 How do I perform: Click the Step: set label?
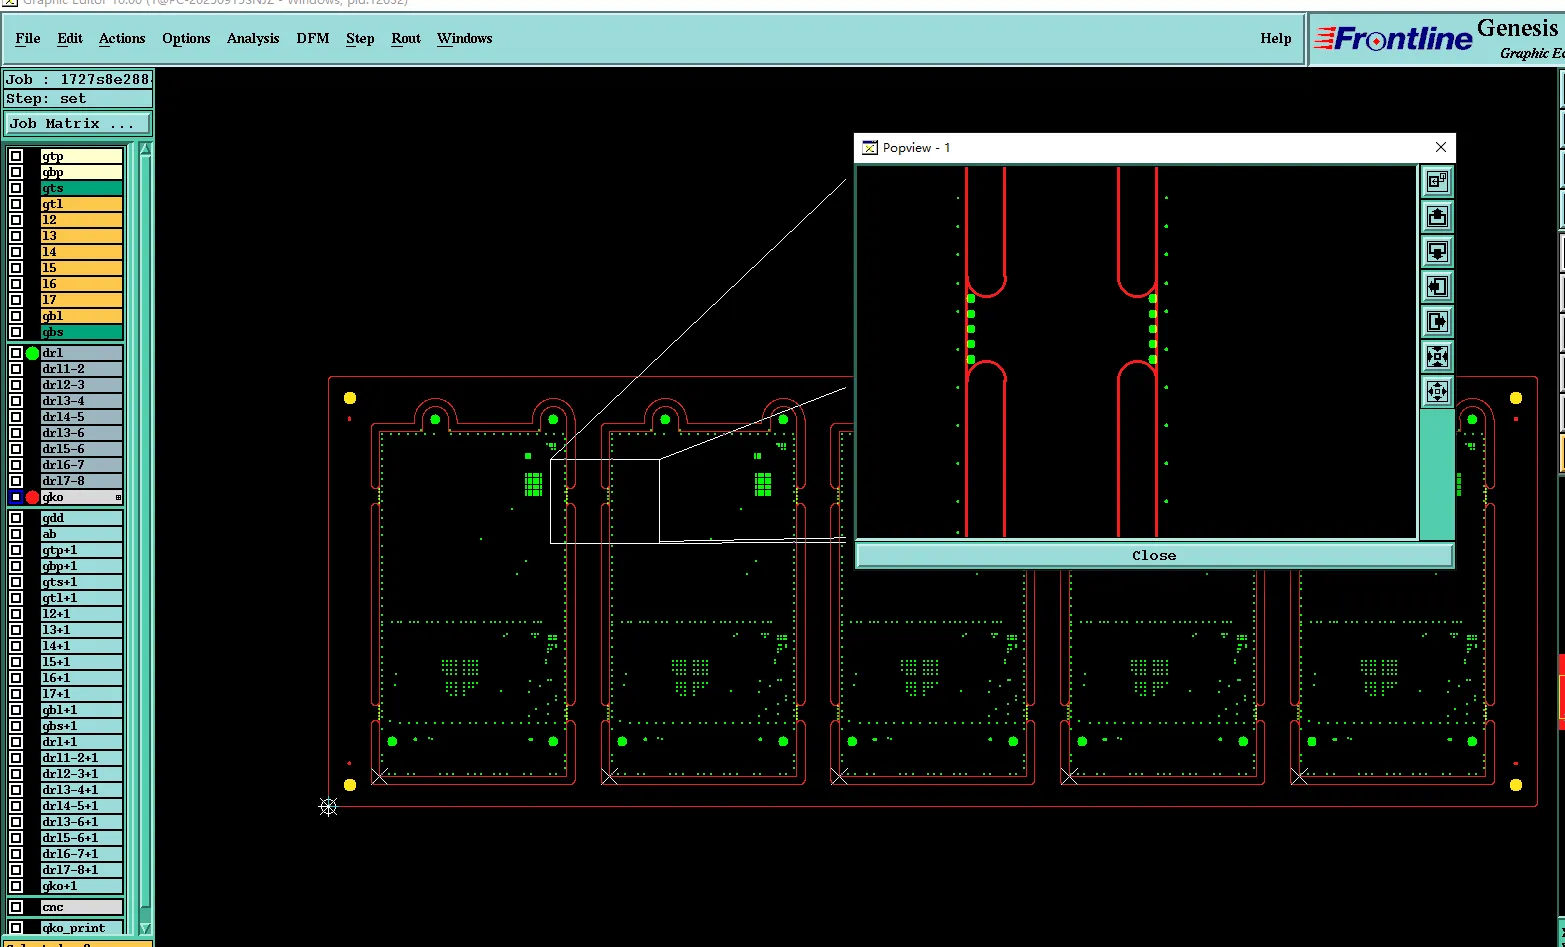78,99
